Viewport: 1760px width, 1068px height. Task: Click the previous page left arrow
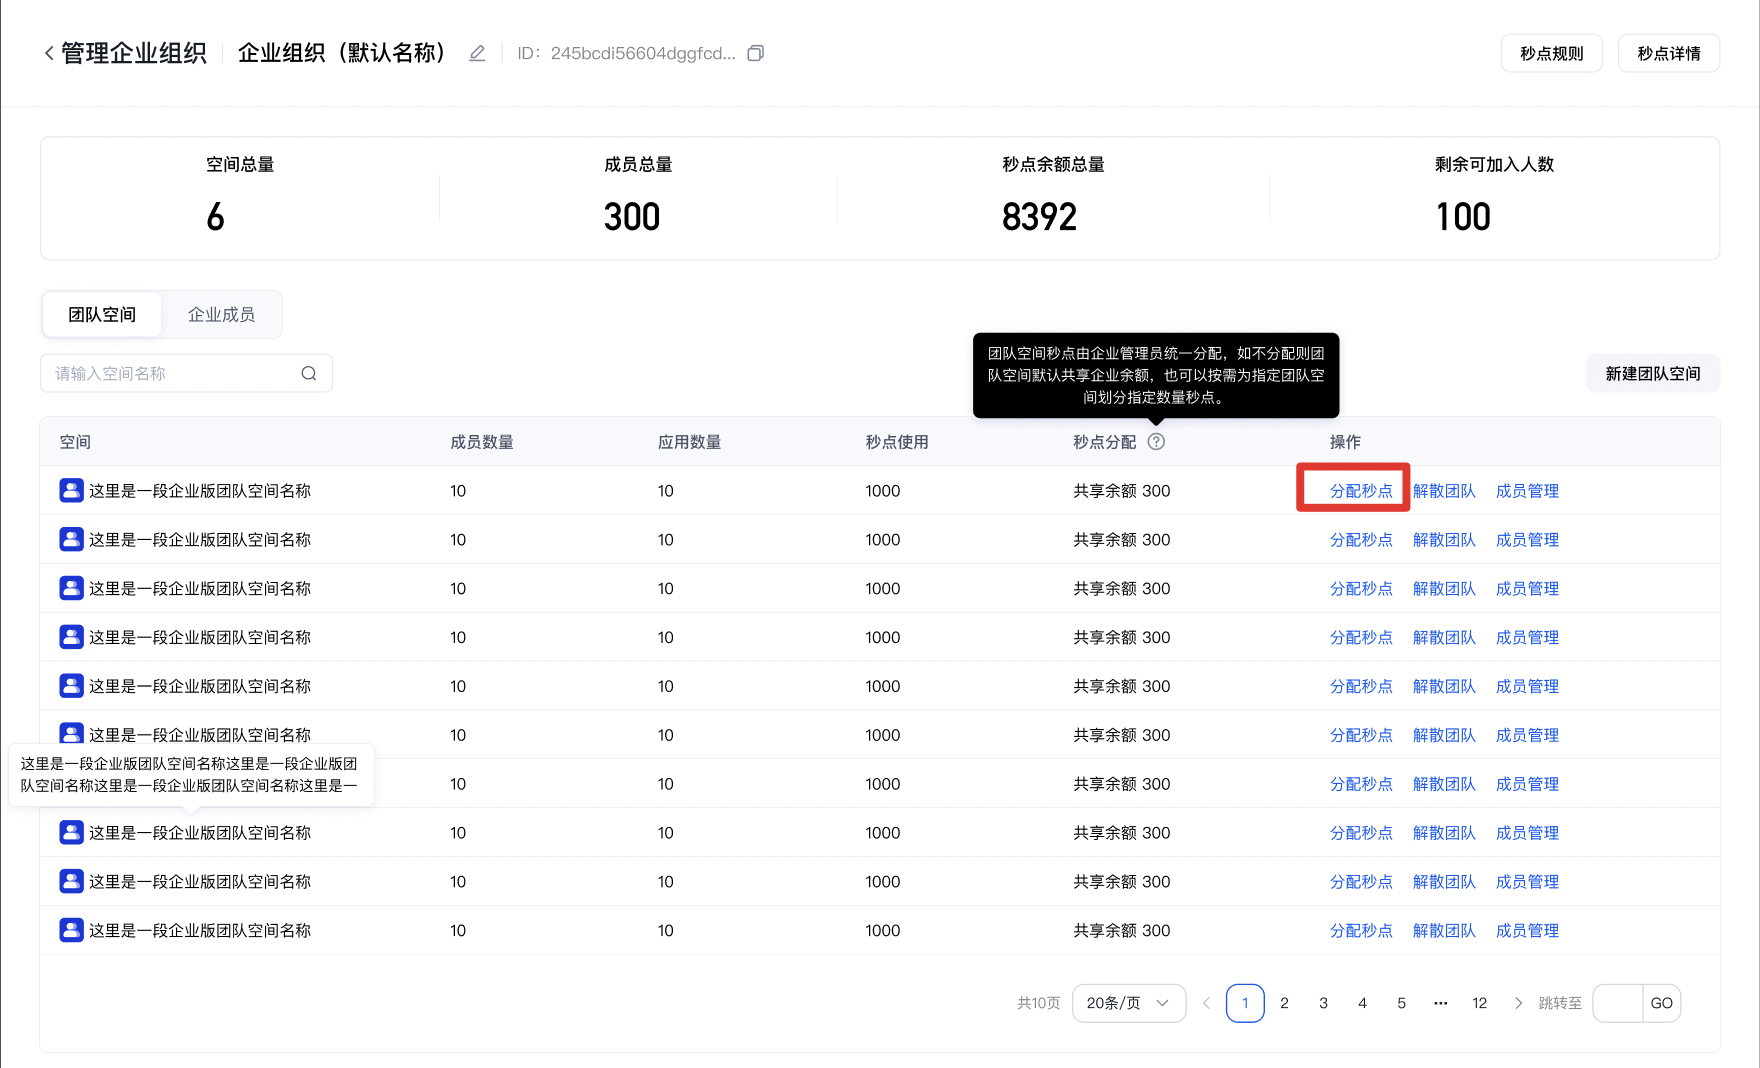(x=1206, y=1003)
